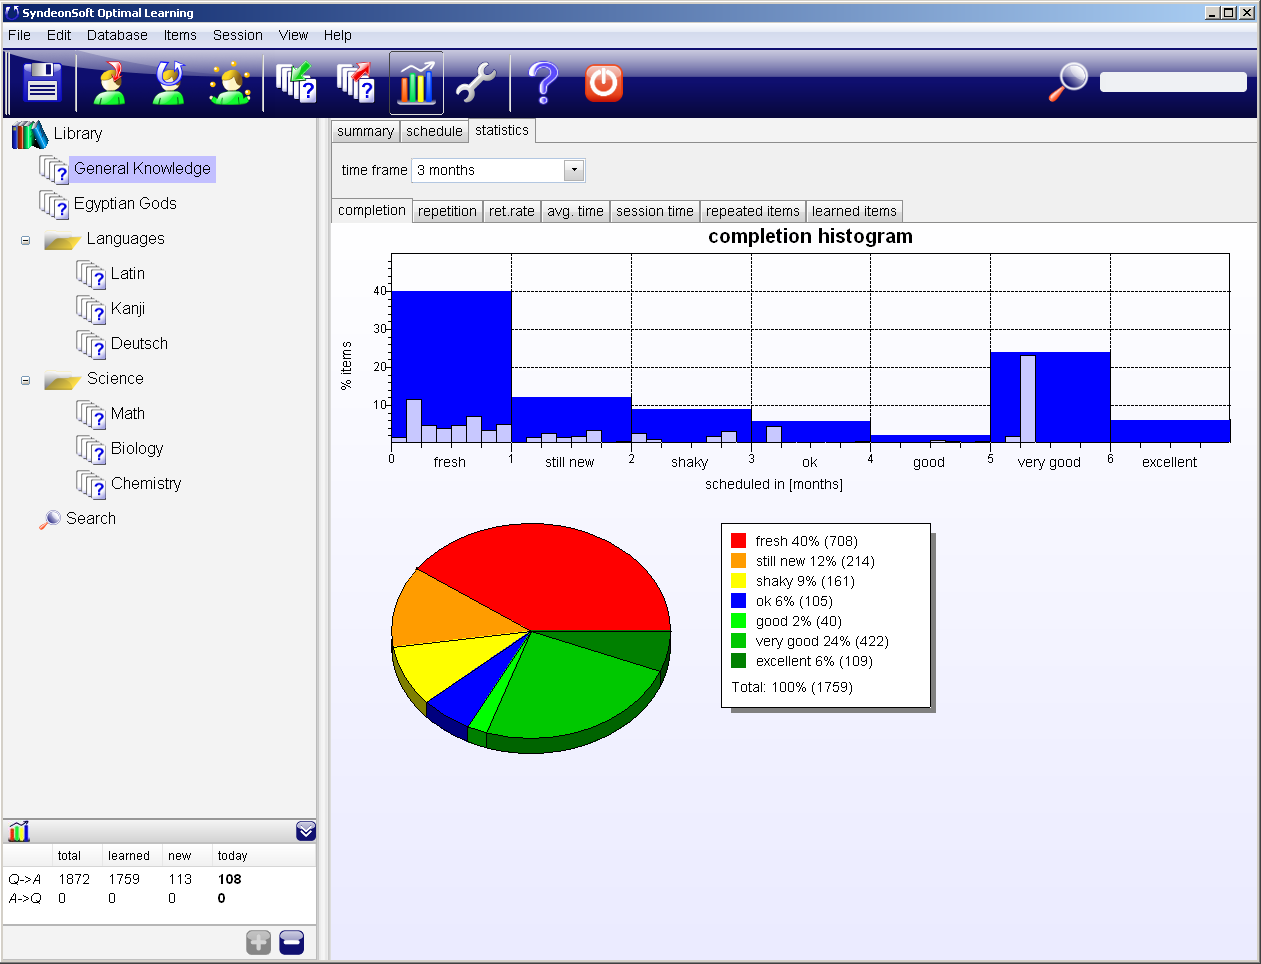Open the statistics bar chart toolbar icon
1261x964 pixels.
click(x=416, y=83)
